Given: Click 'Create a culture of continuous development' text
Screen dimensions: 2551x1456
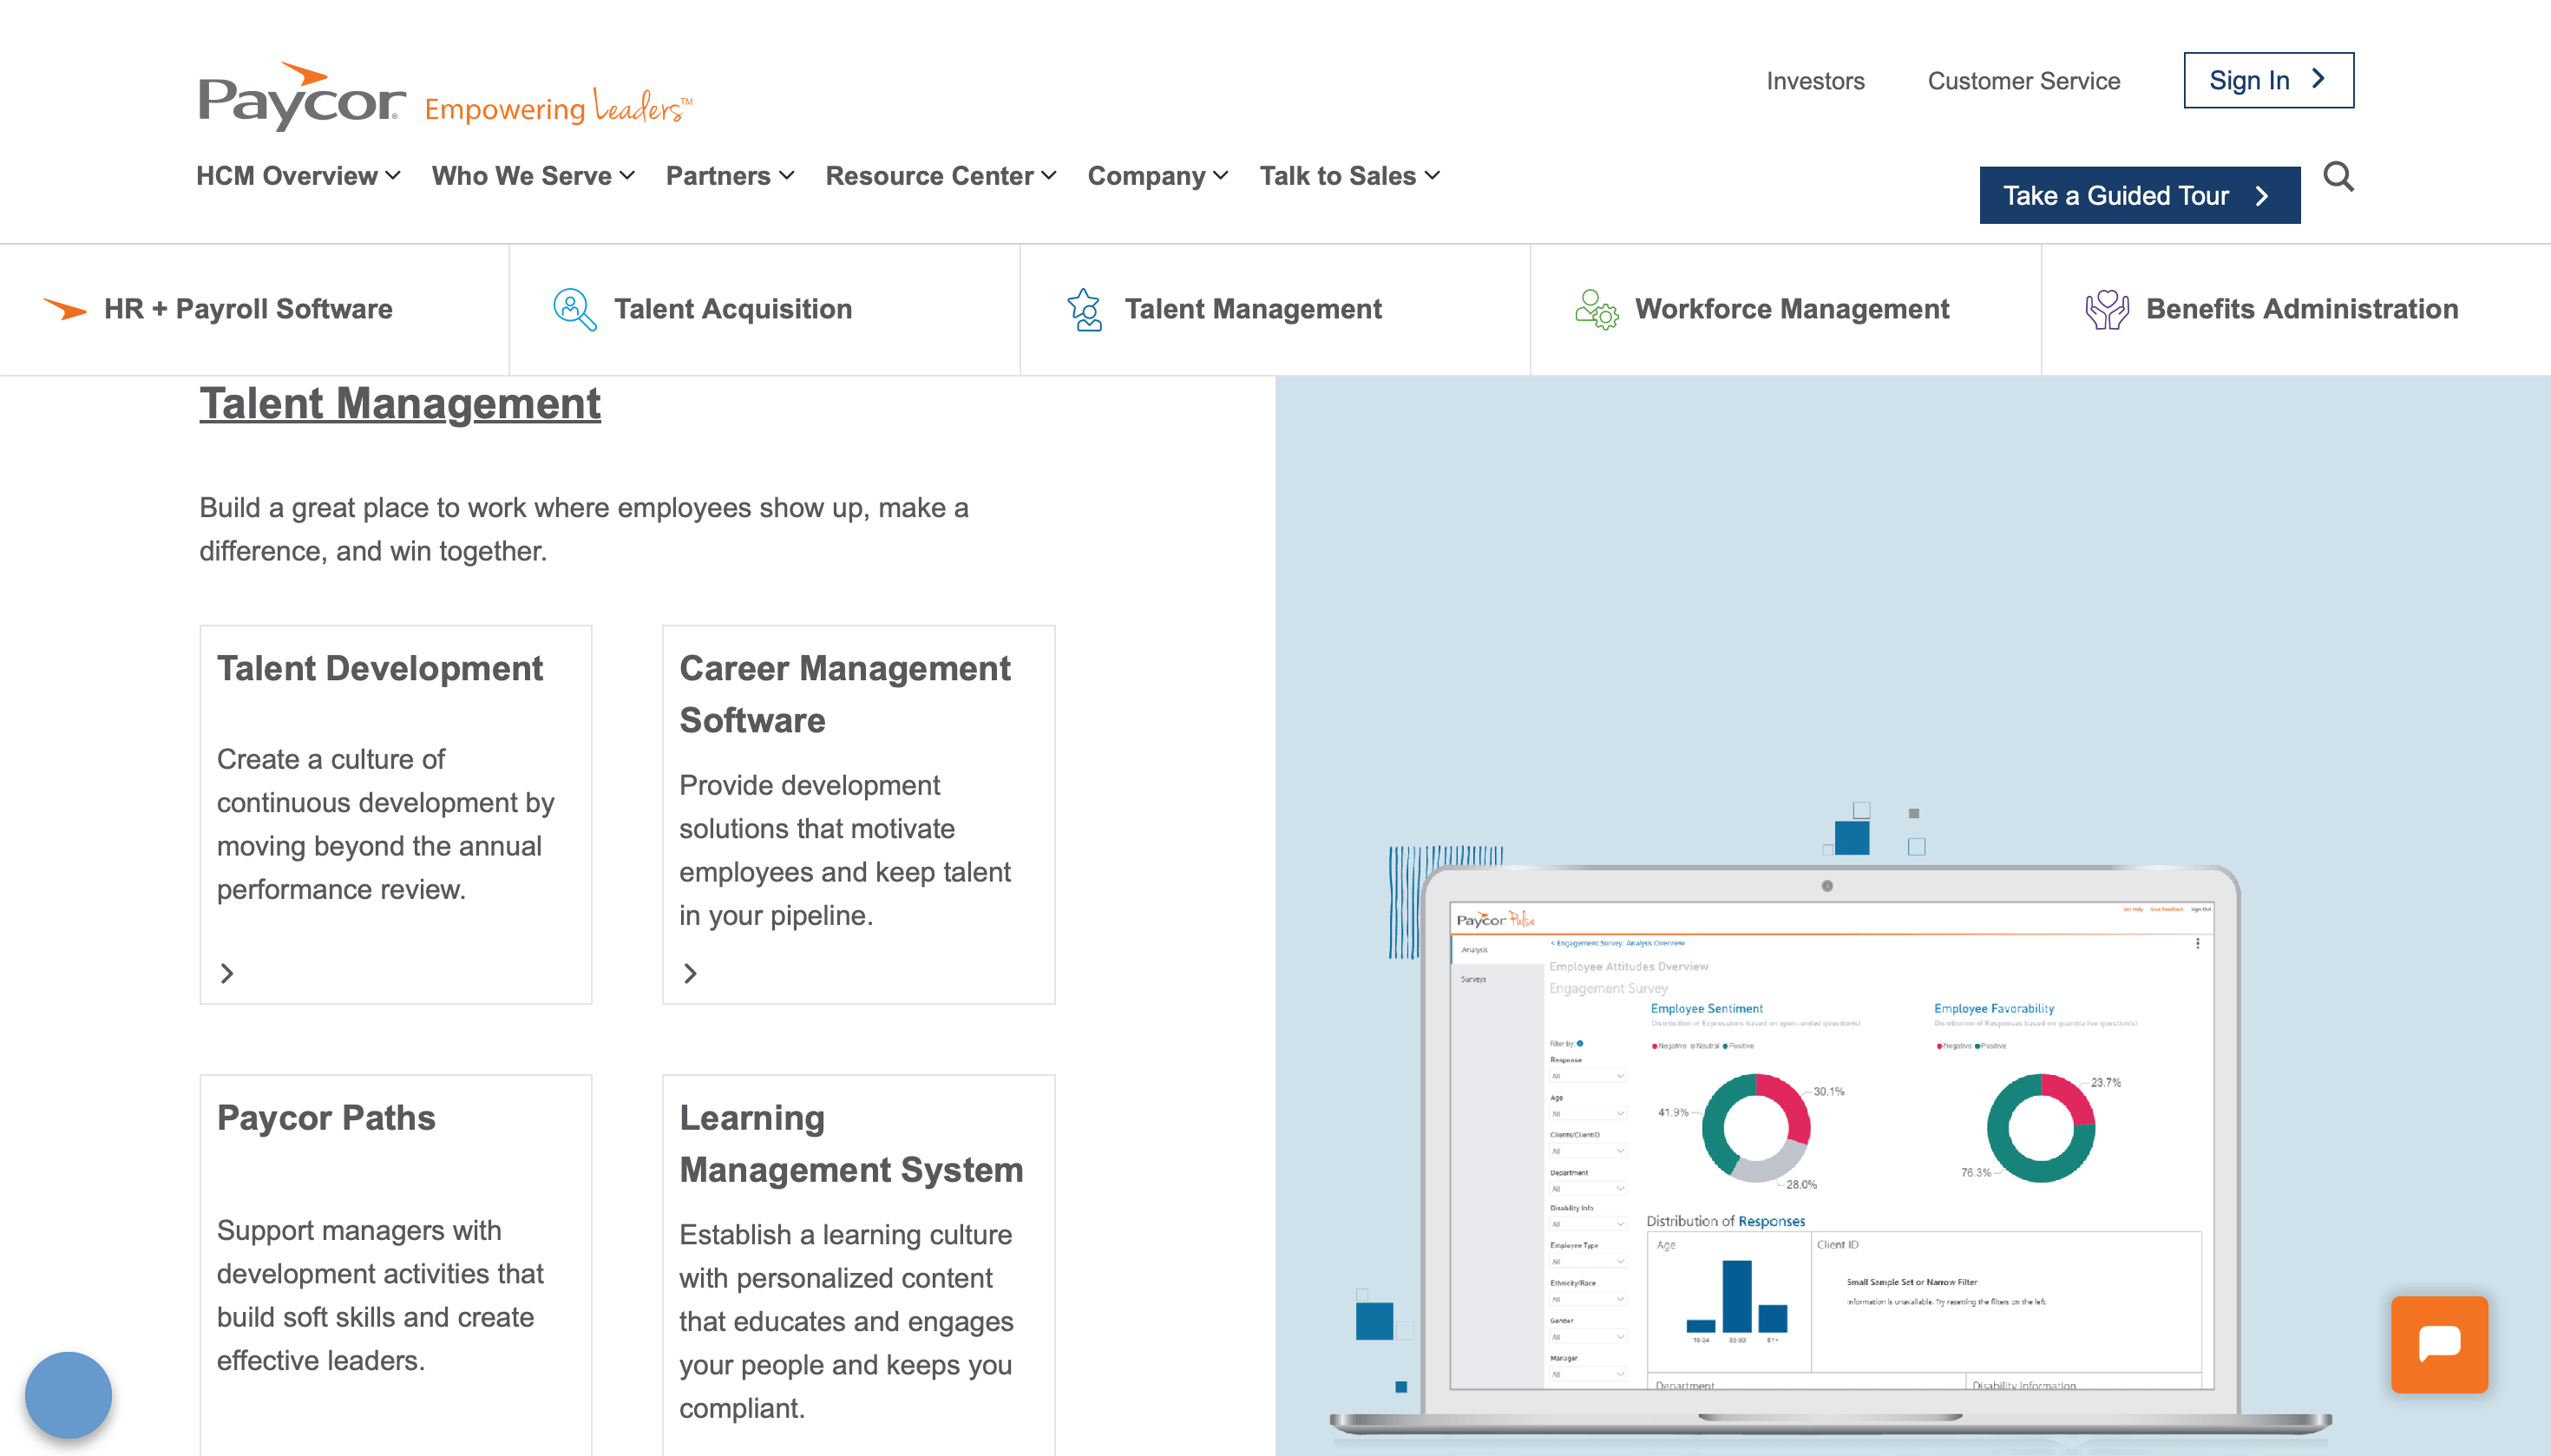Looking at the screenshot, I should (386, 824).
